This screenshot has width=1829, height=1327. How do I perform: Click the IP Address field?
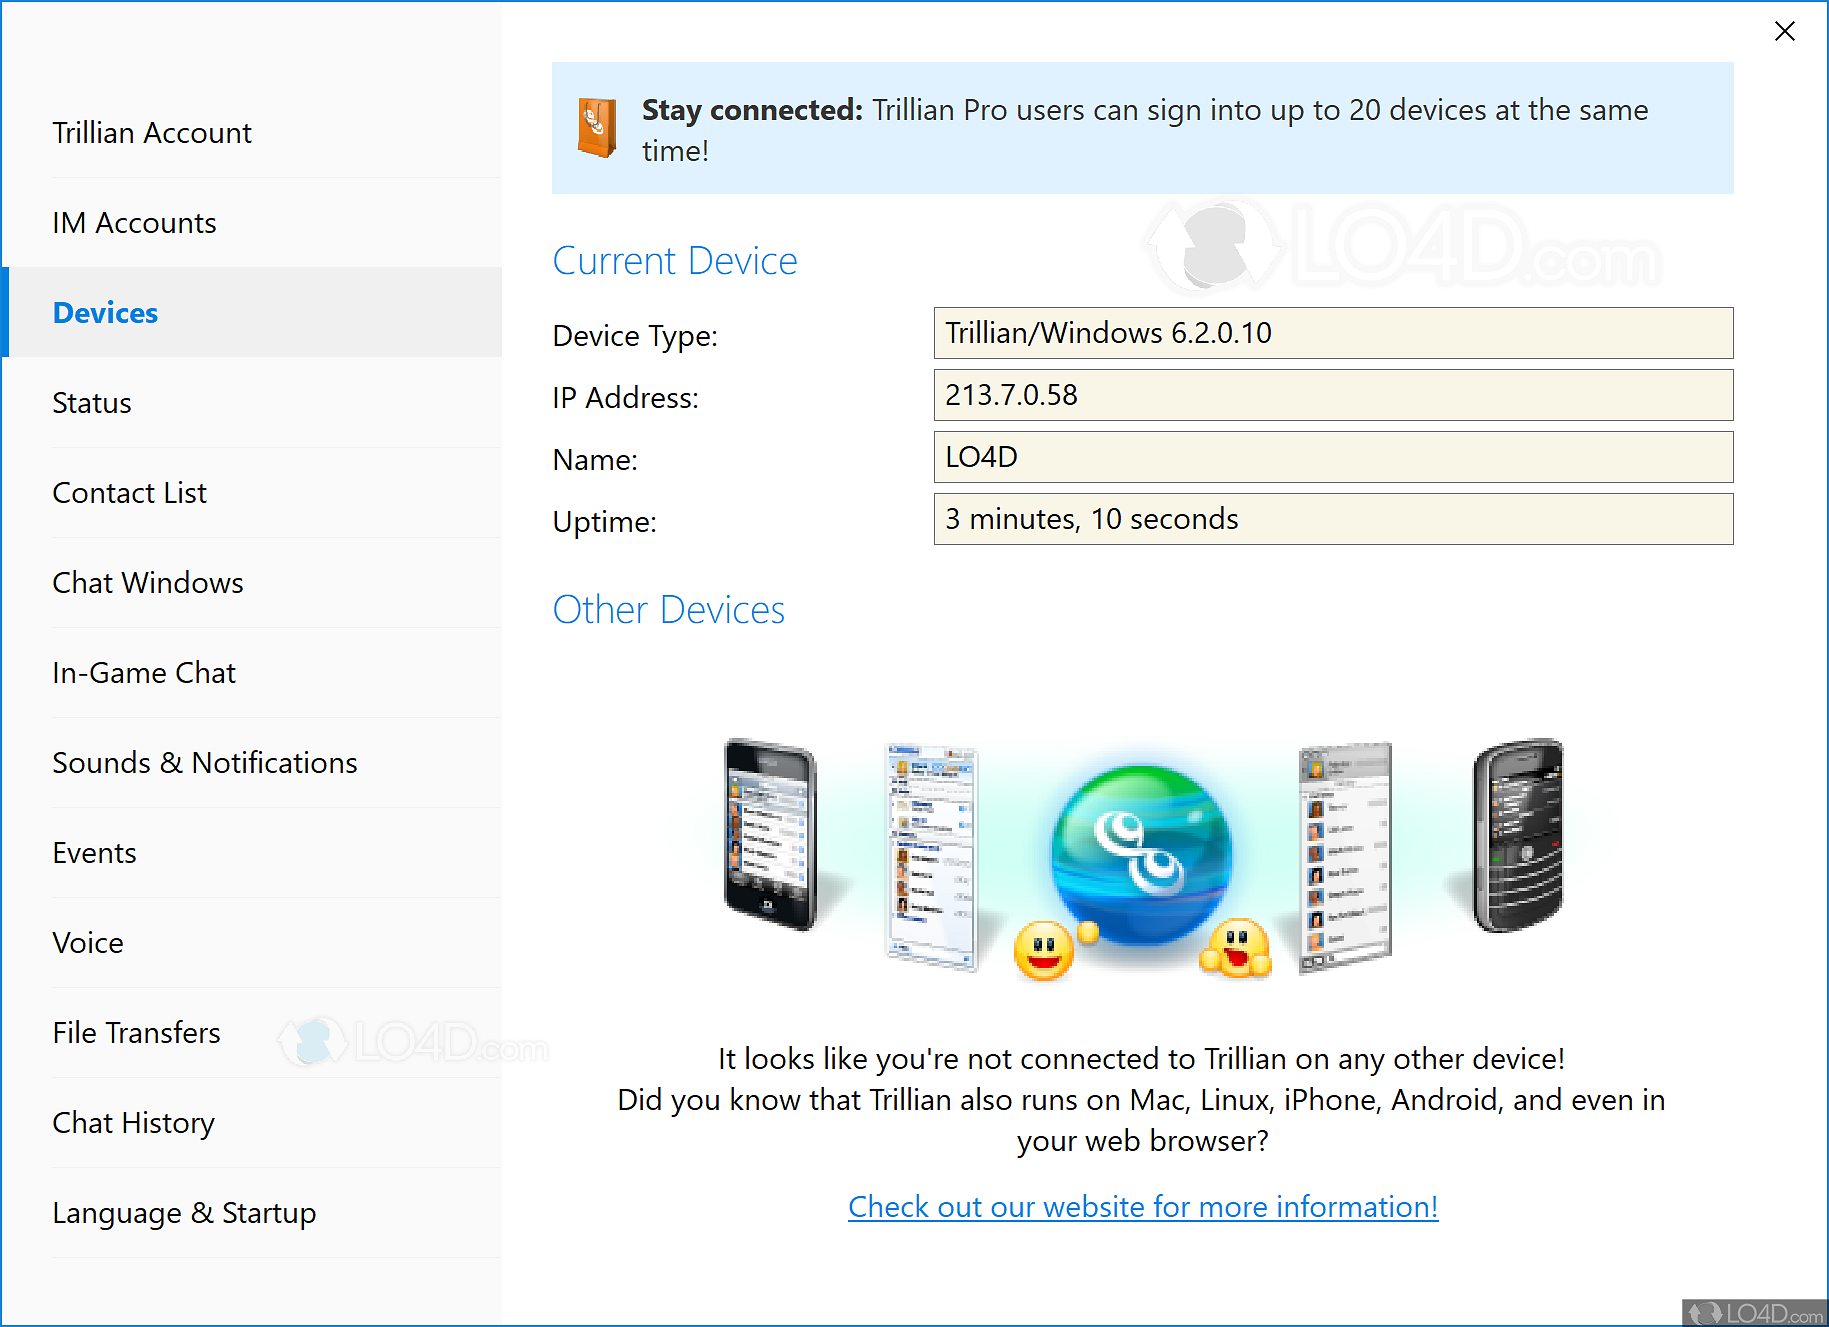1333,395
